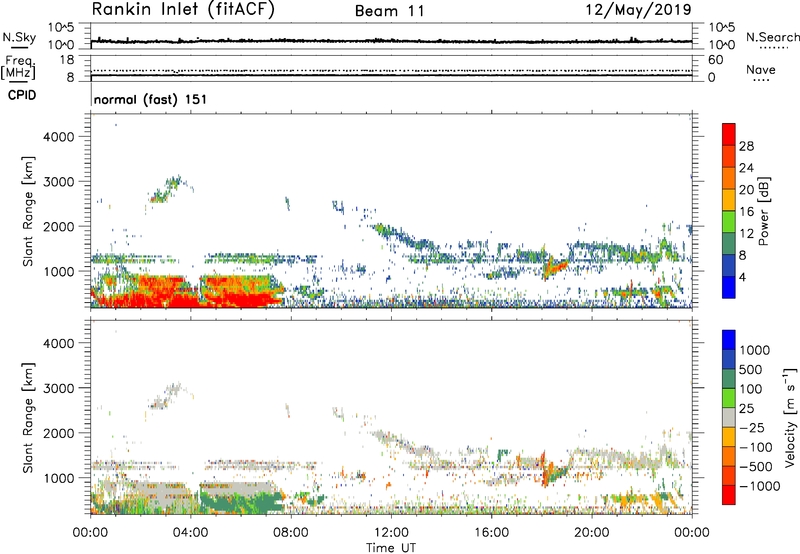Click 'normal (fast) 151' CPID text
Viewport: 800px width, 554px height.
151,99
